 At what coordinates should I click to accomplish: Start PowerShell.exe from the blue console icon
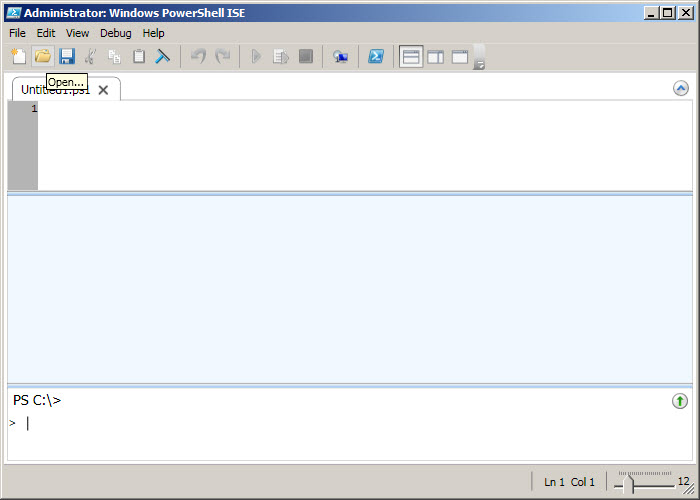[376, 56]
